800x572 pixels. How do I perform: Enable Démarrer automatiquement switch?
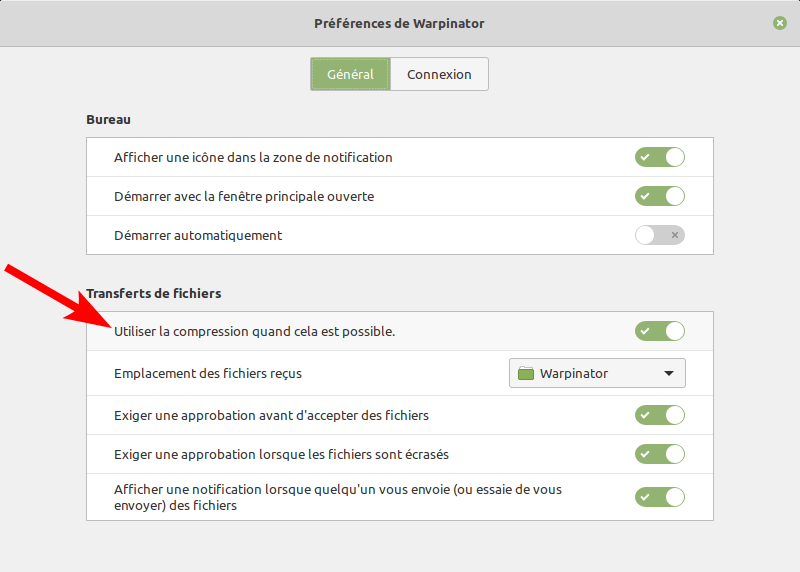coord(660,235)
